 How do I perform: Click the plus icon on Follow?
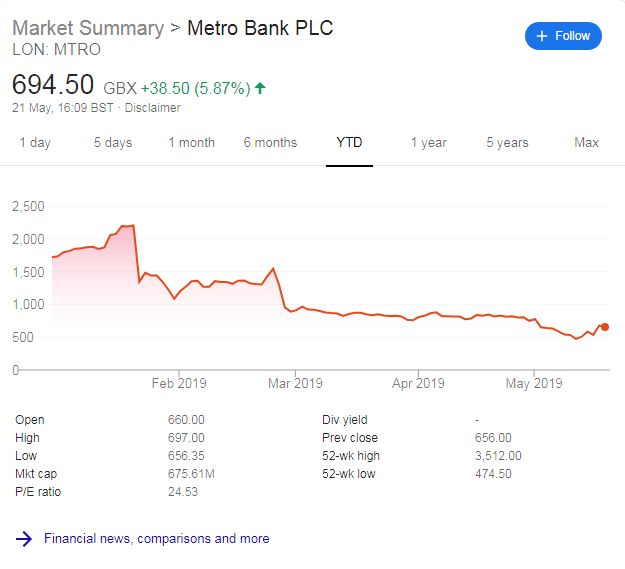542,36
